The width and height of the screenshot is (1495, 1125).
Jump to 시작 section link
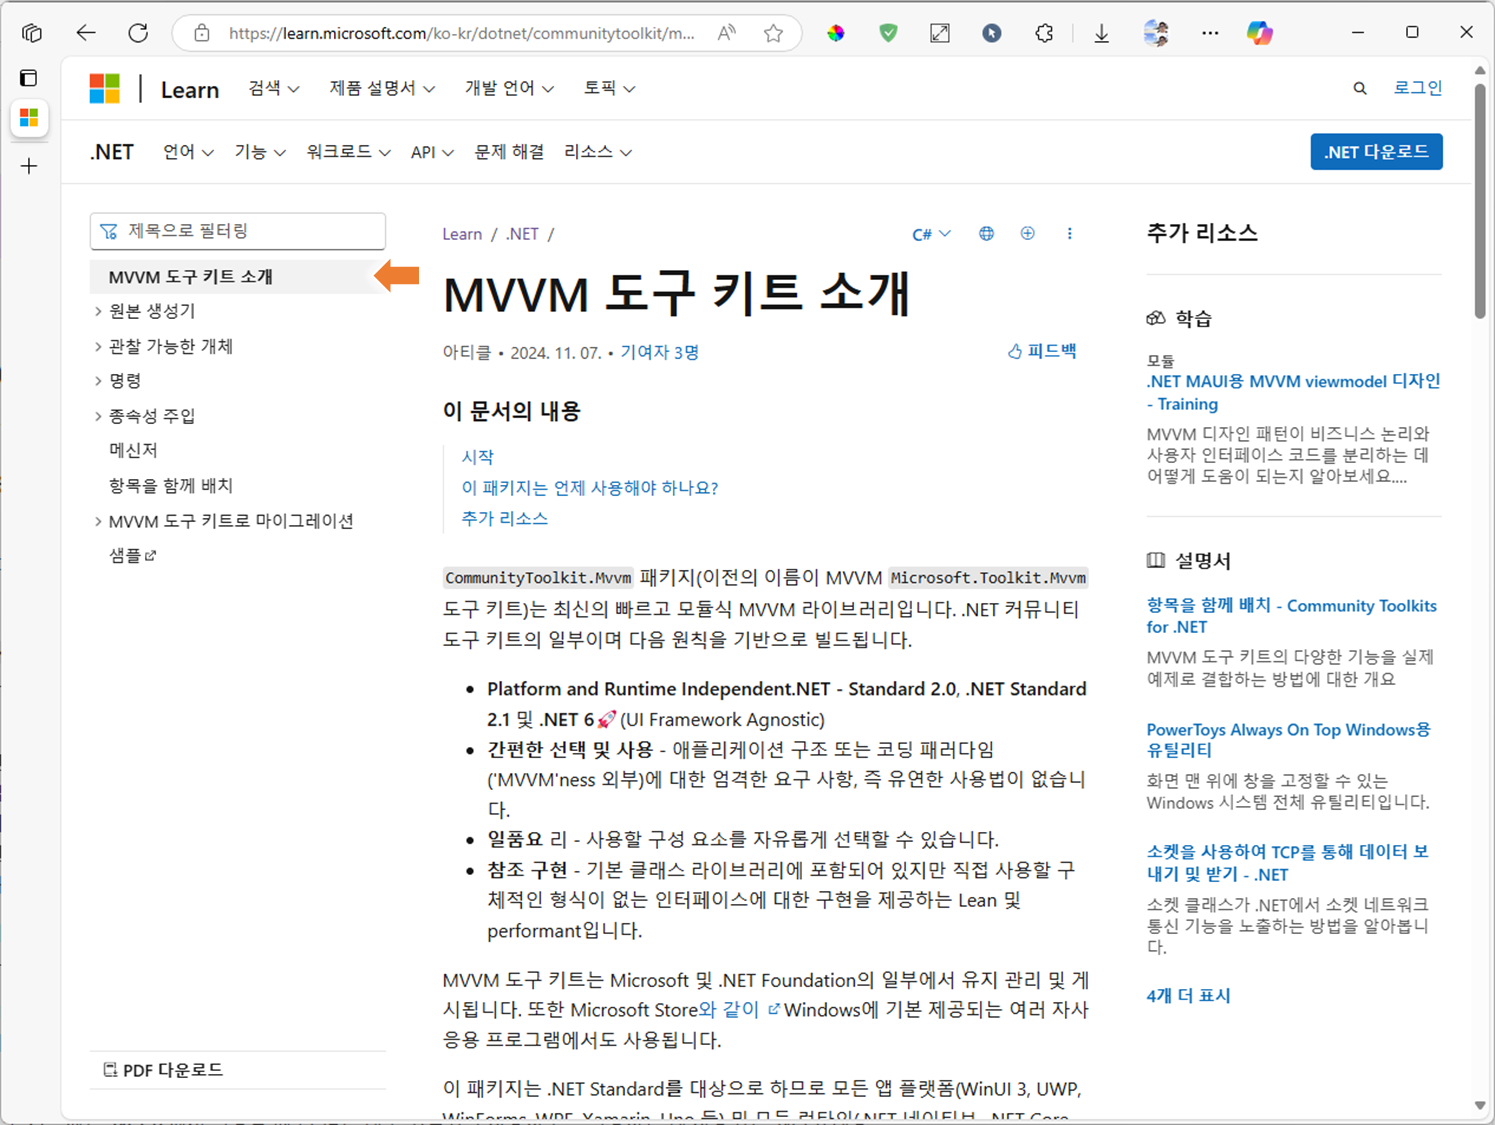[477, 457]
